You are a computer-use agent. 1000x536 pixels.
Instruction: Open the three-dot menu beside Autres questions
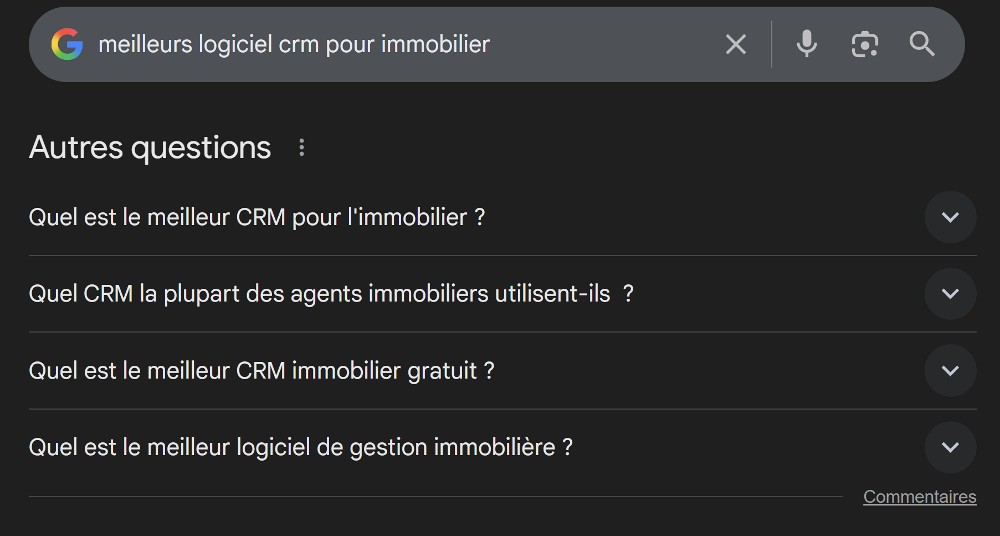click(302, 148)
